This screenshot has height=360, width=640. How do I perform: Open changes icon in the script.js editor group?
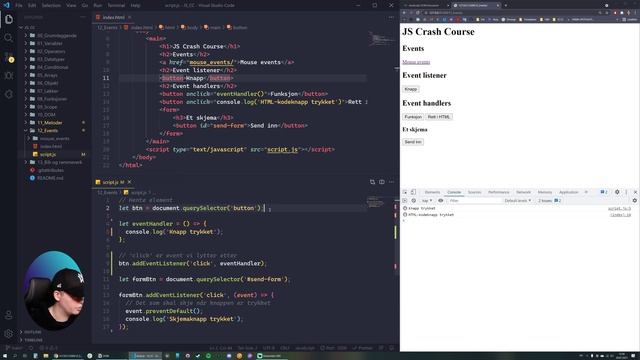point(372,182)
